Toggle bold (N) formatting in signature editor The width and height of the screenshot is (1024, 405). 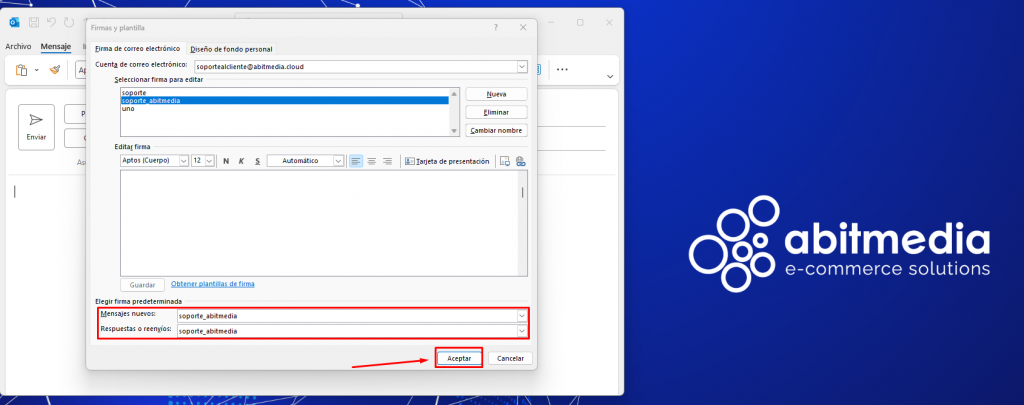[x=226, y=161]
